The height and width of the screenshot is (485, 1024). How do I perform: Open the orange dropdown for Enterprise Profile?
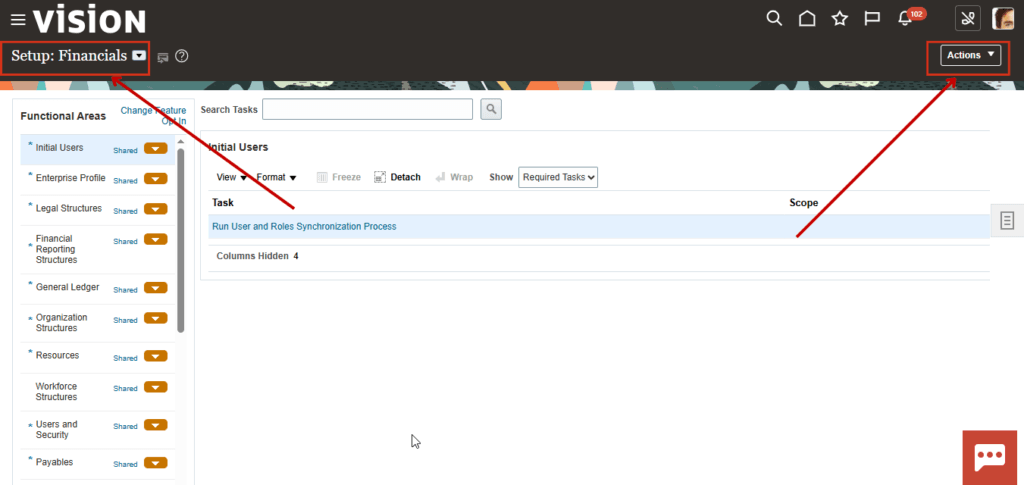(155, 179)
